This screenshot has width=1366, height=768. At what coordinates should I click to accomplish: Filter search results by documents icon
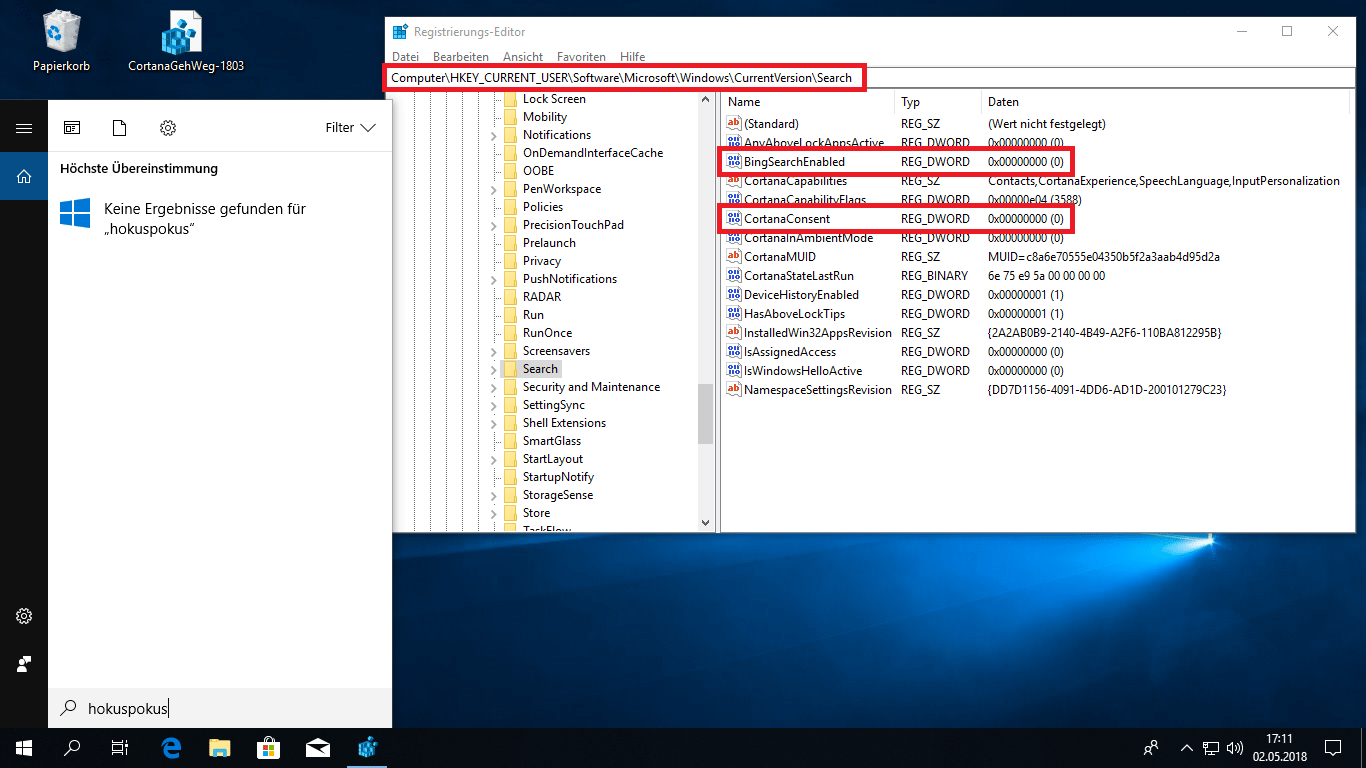[120, 128]
